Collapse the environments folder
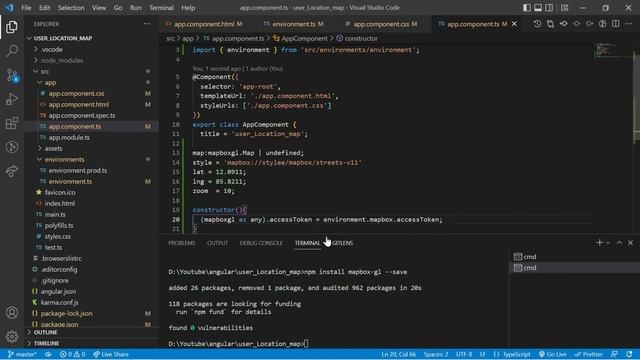 coord(64,160)
